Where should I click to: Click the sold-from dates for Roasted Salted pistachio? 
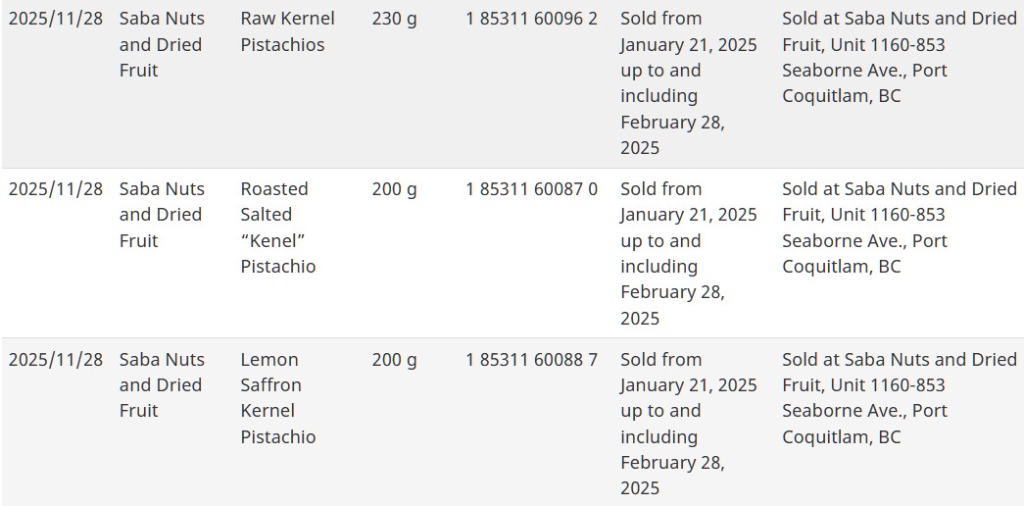688,253
